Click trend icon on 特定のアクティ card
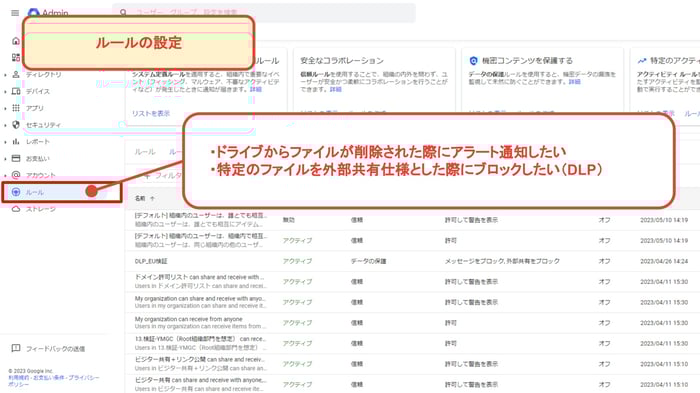 642,61
